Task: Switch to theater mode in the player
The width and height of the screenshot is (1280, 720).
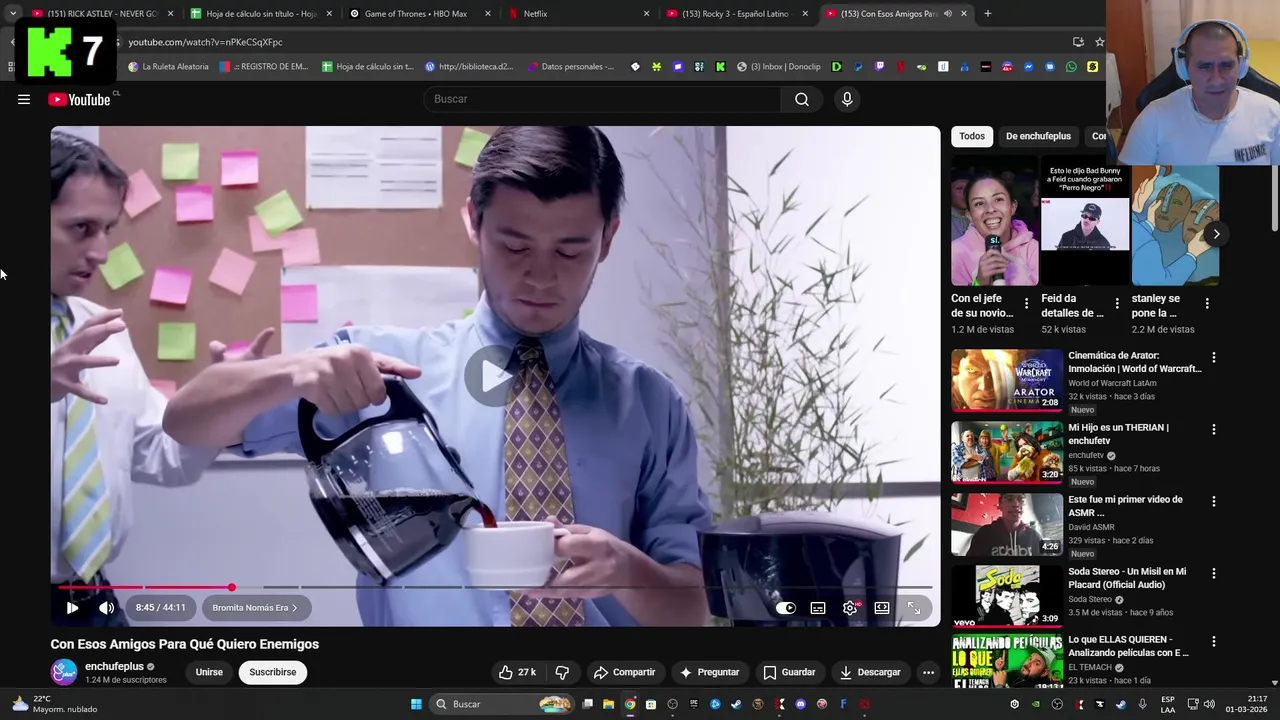Action: coord(882,608)
